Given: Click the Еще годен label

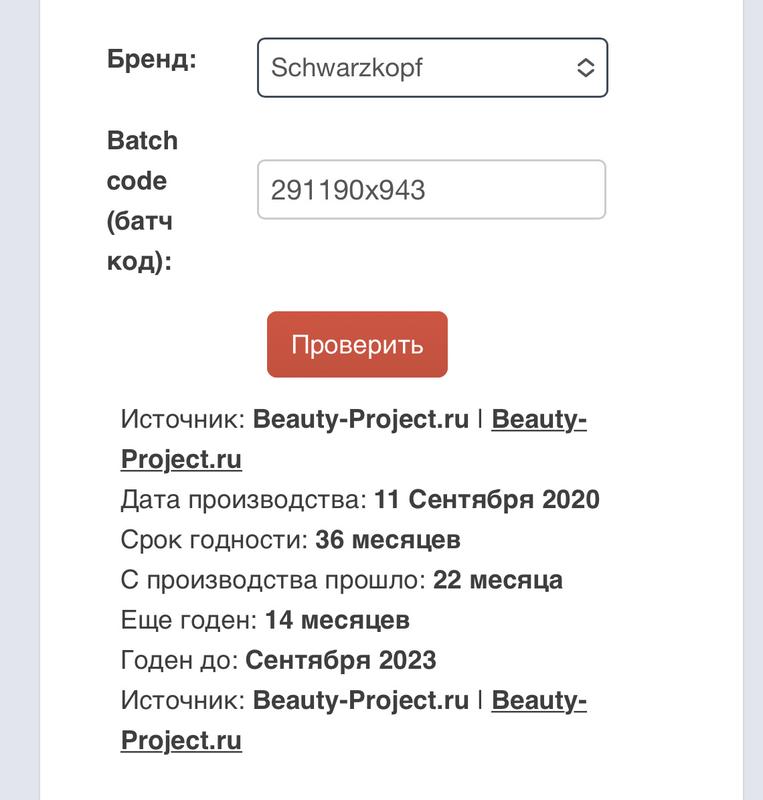Looking at the screenshot, I should [189, 620].
